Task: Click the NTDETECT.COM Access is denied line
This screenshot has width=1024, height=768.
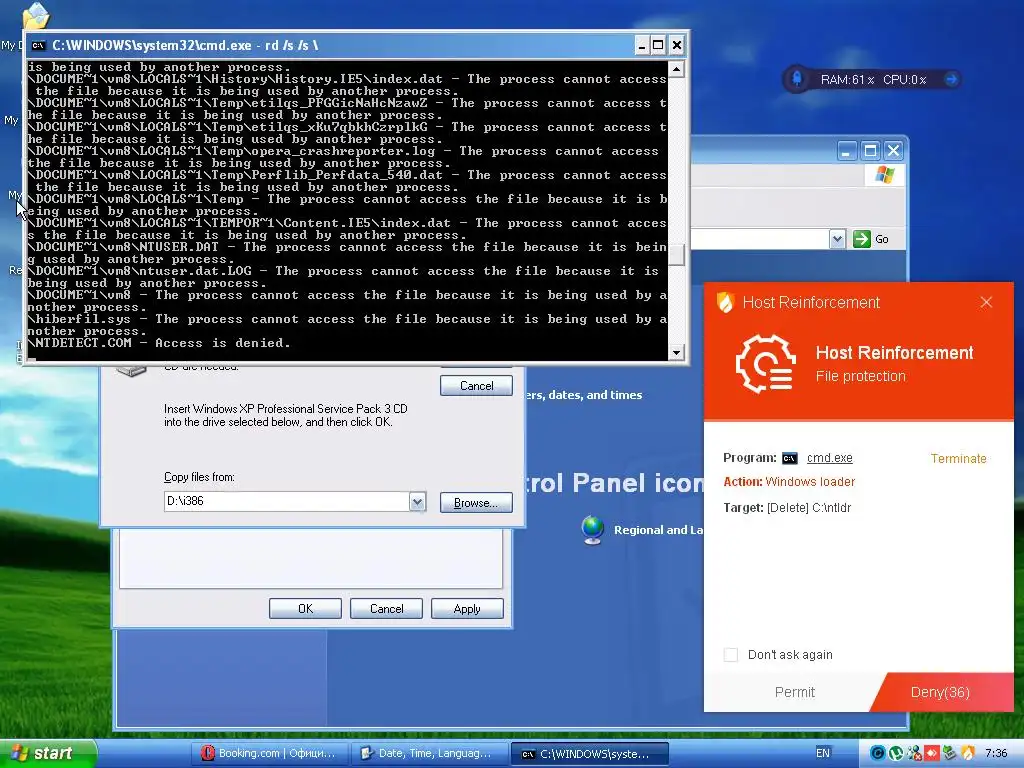Action: [159, 343]
